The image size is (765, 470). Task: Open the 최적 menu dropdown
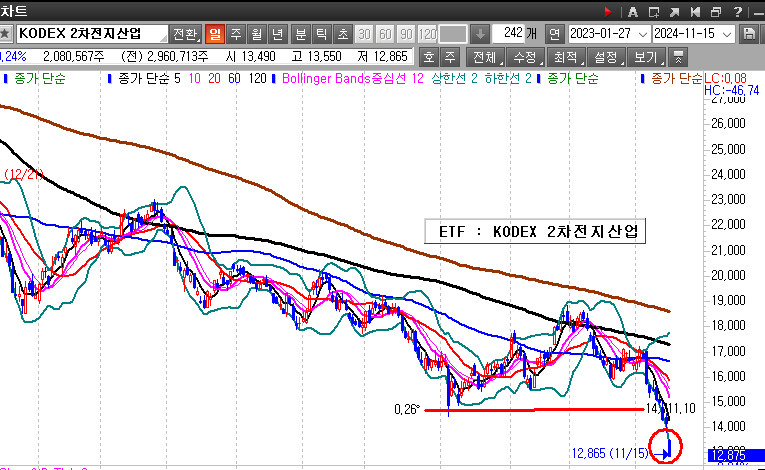(566, 57)
